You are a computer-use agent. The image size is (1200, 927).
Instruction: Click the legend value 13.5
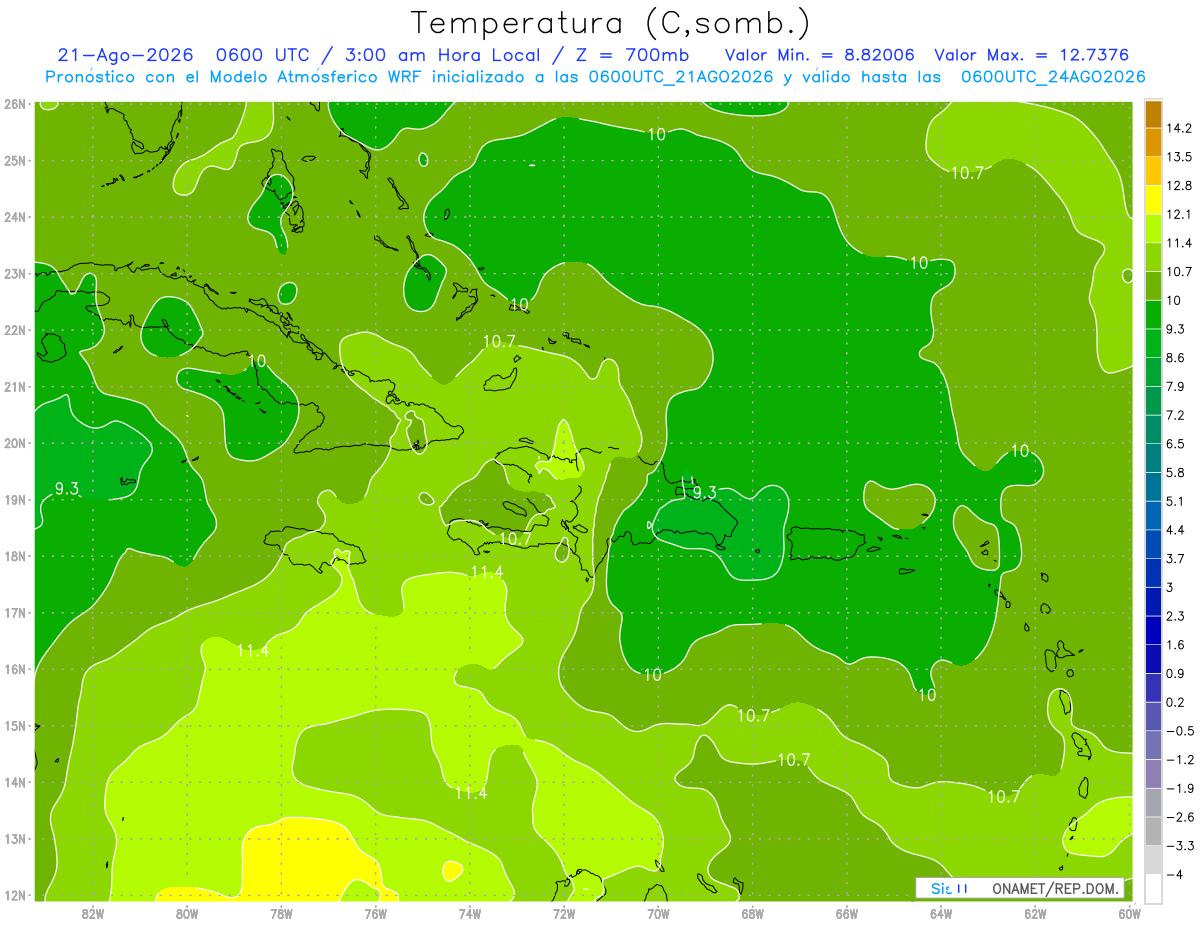pos(1180,157)
